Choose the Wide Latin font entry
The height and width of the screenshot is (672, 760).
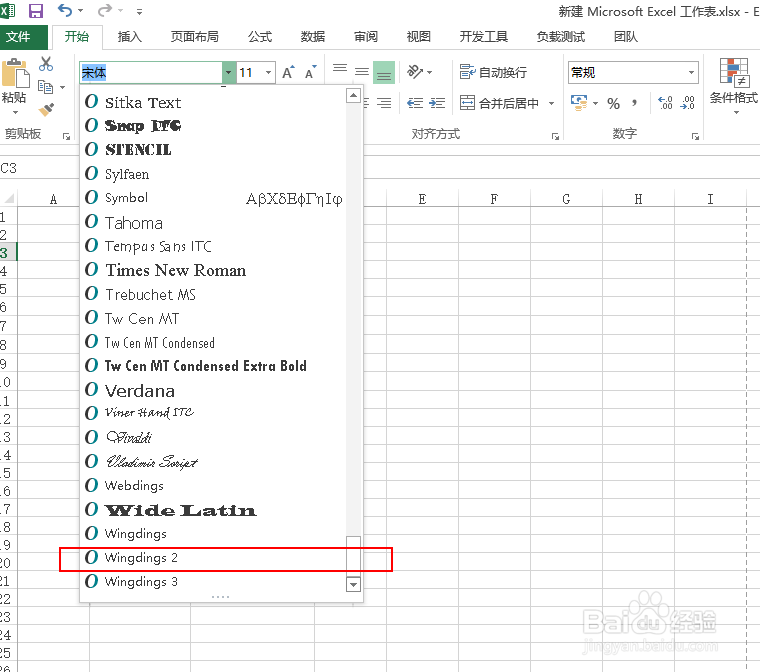tap(214, 510)
